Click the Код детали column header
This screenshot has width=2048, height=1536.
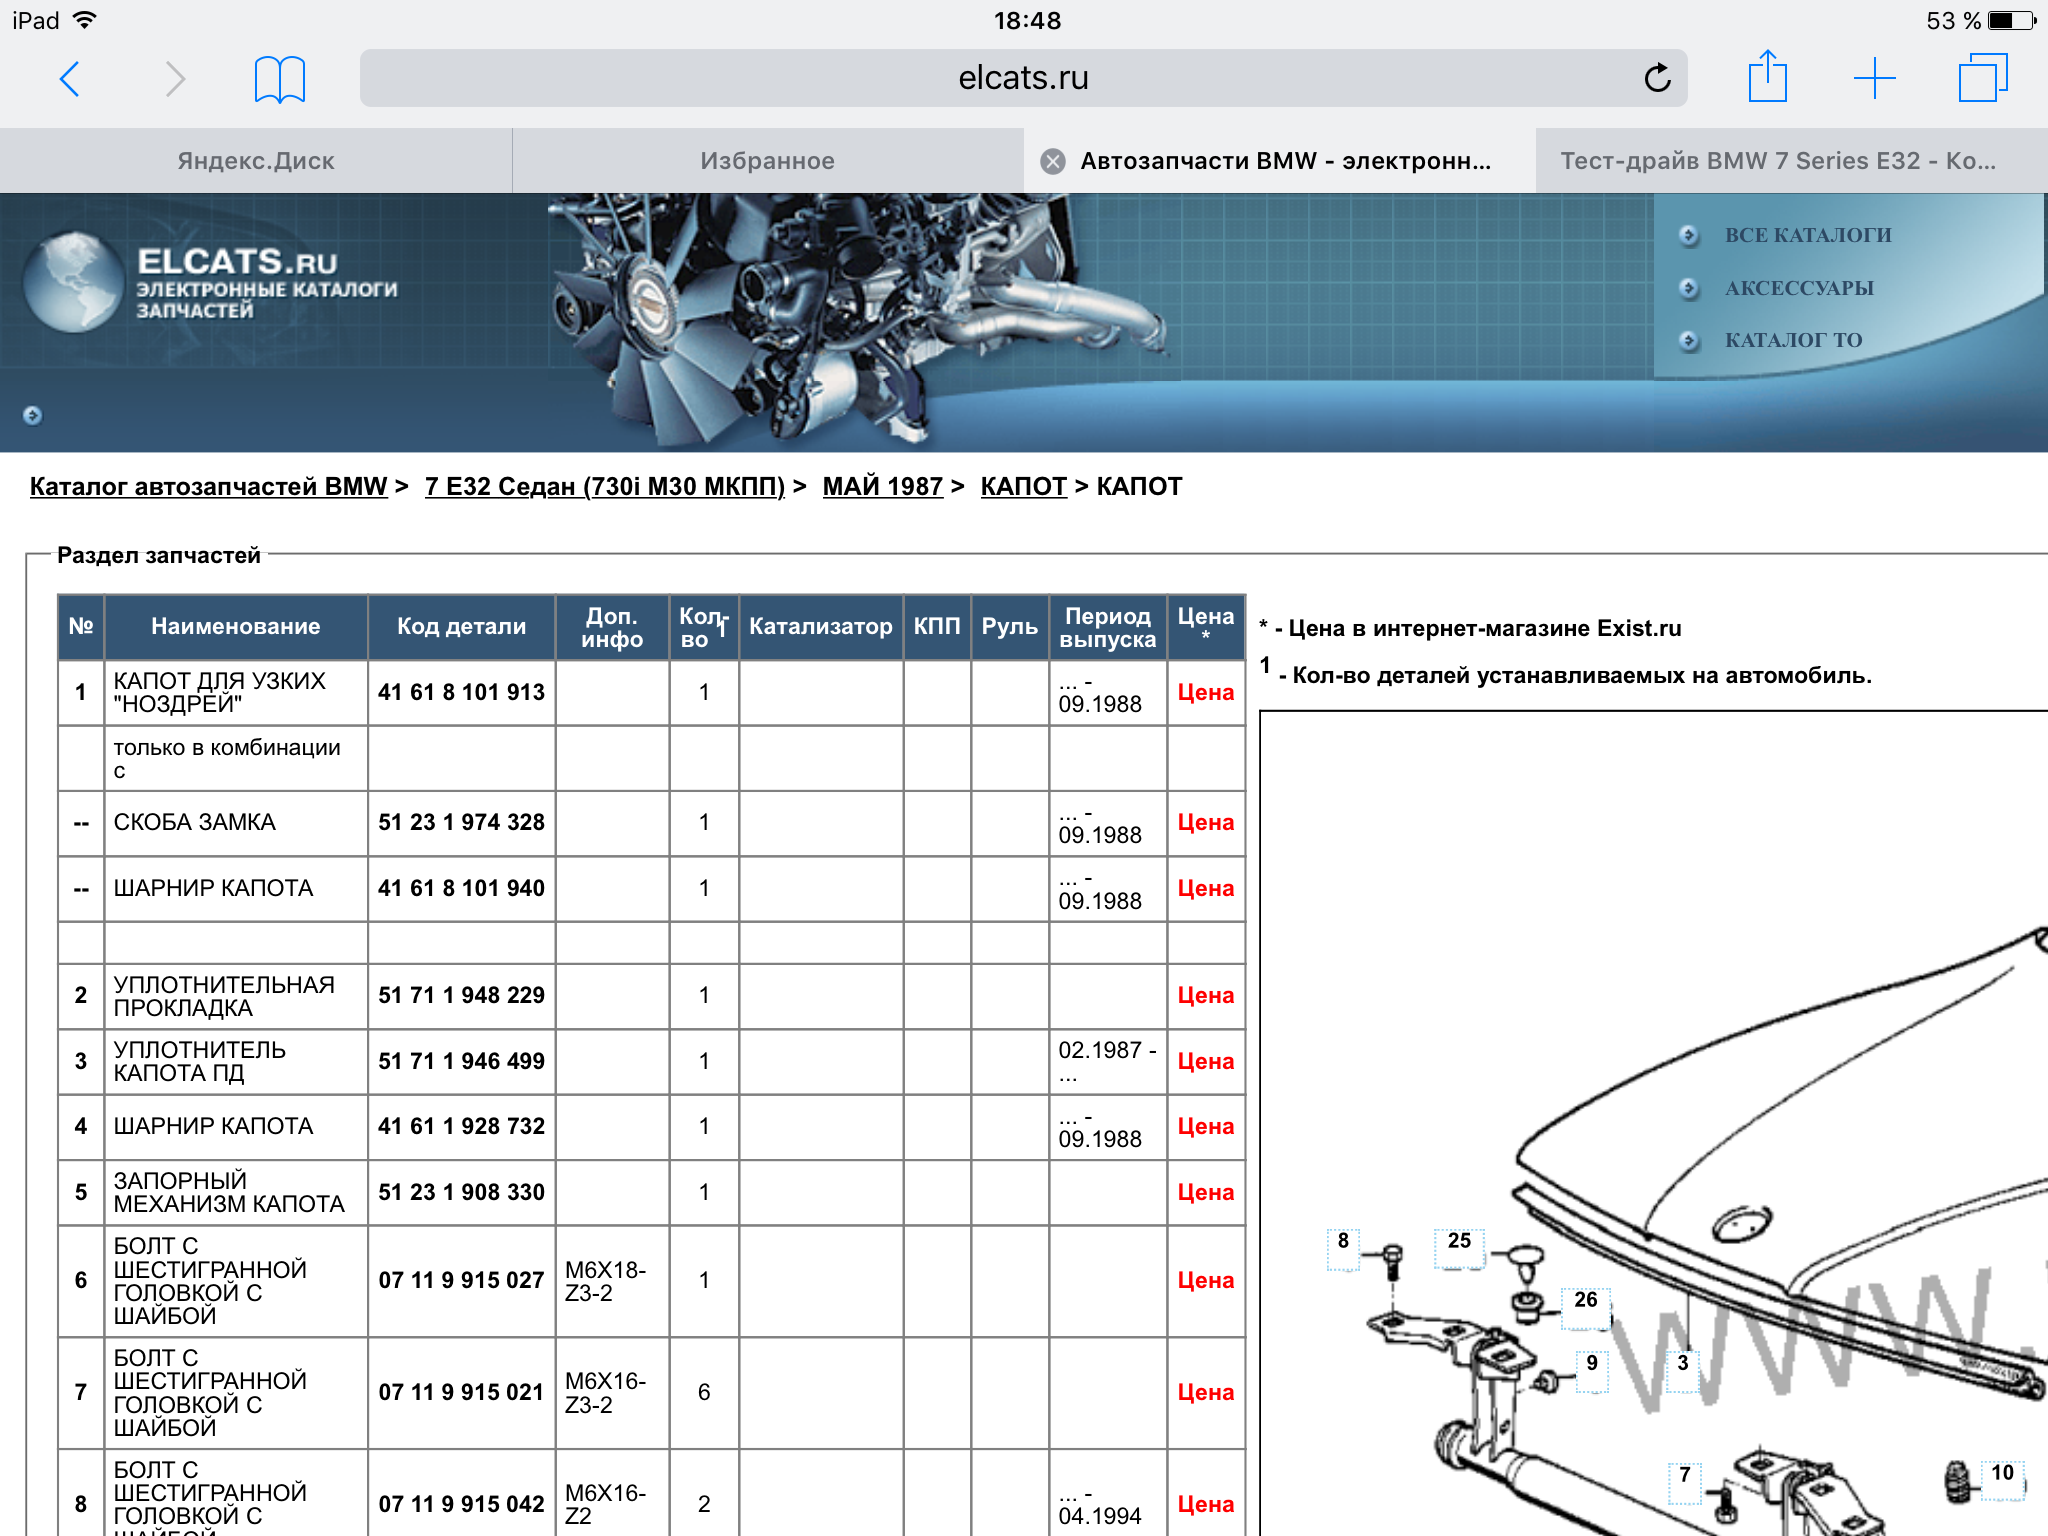click(461, 627)
